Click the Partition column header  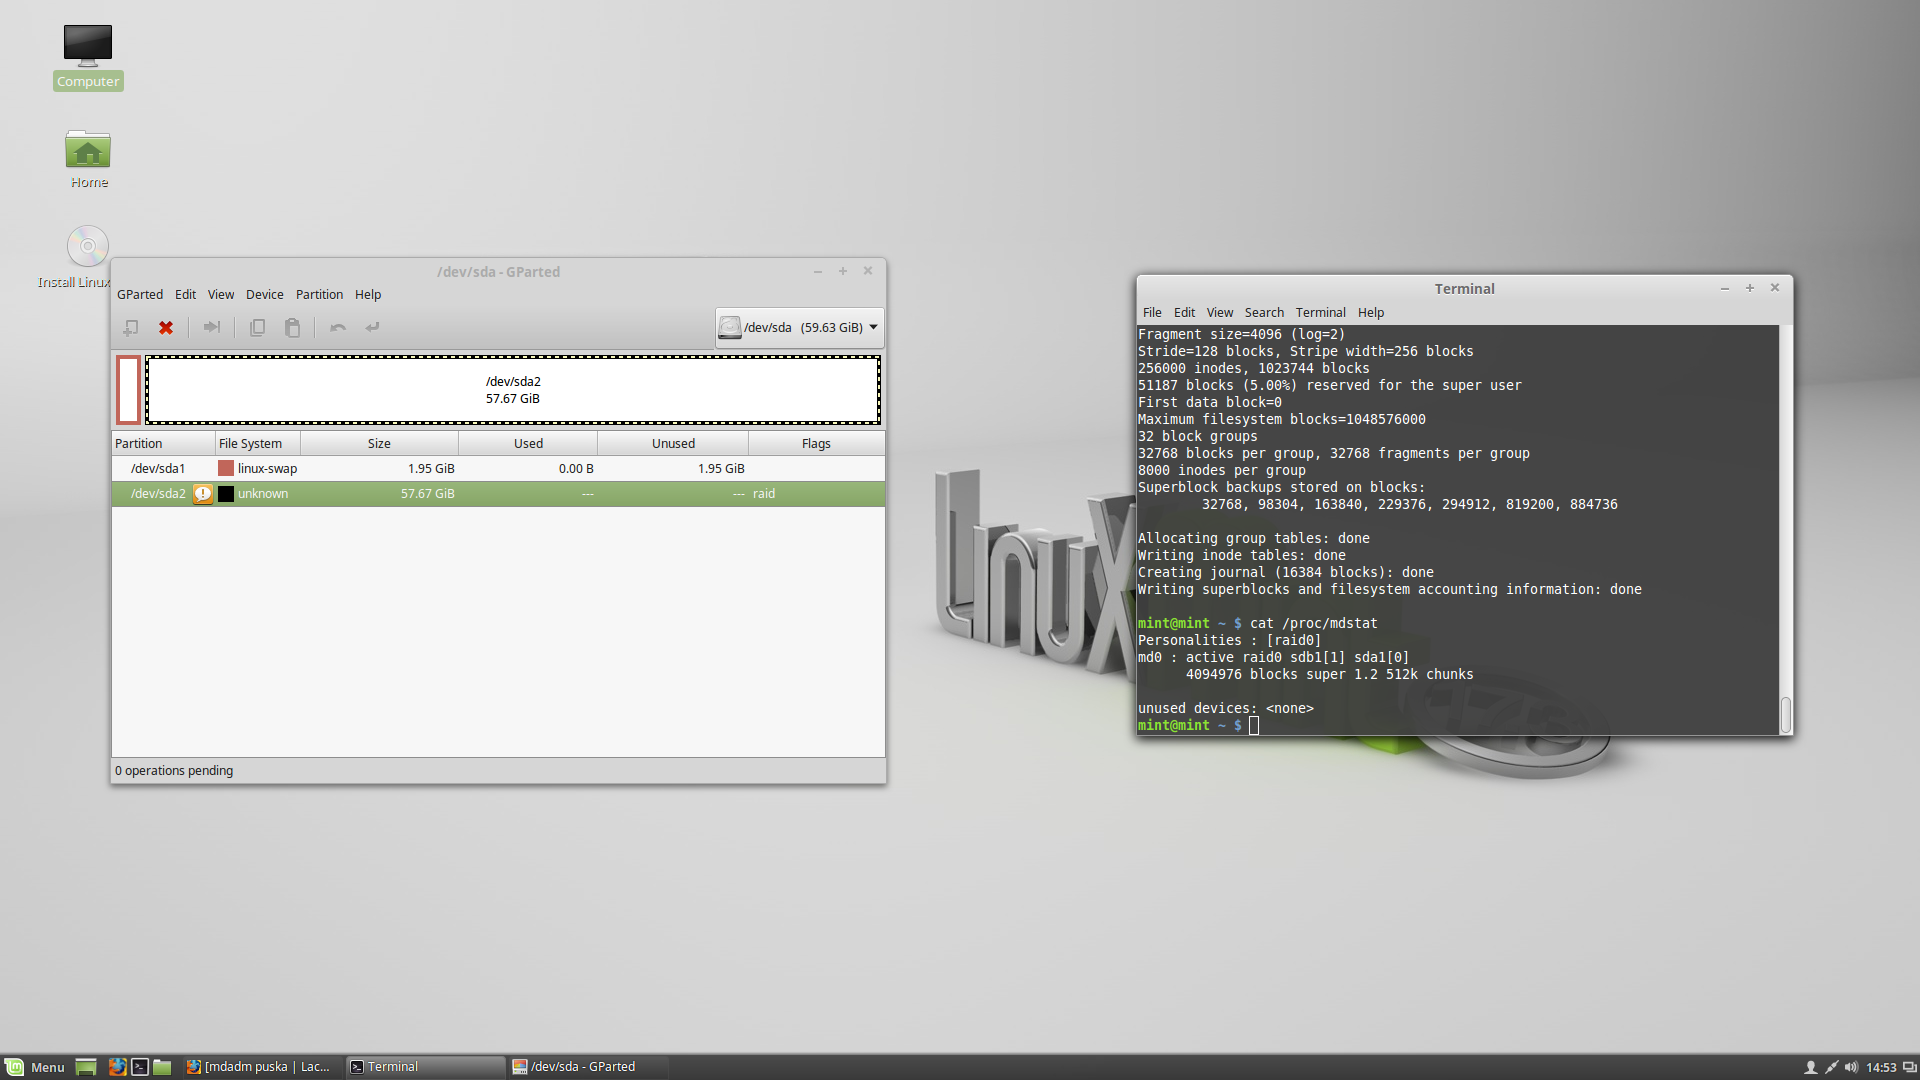coord(163,443)
